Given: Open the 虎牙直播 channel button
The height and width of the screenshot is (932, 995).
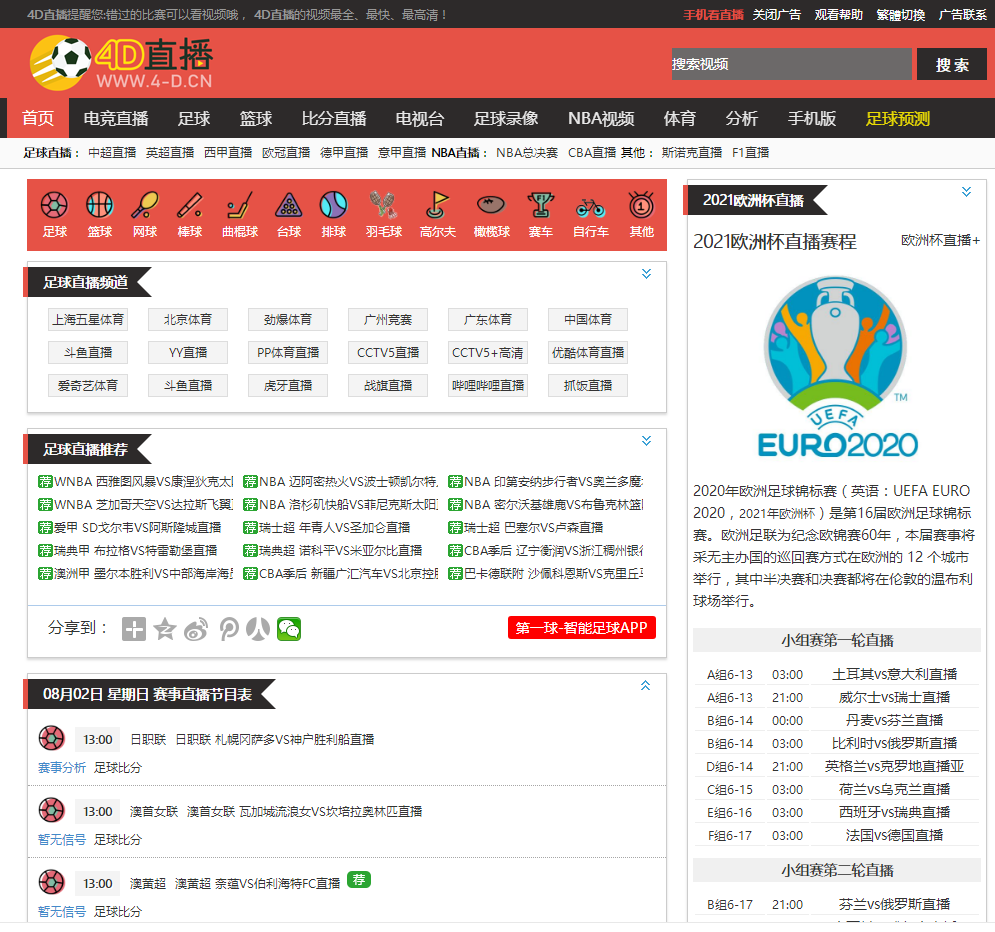Looking at the screenshot, I should point(287,385).
